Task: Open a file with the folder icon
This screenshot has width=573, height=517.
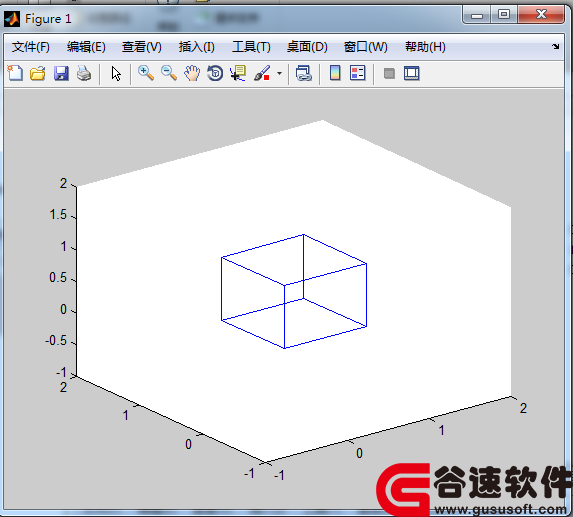Action: point(38,73)
